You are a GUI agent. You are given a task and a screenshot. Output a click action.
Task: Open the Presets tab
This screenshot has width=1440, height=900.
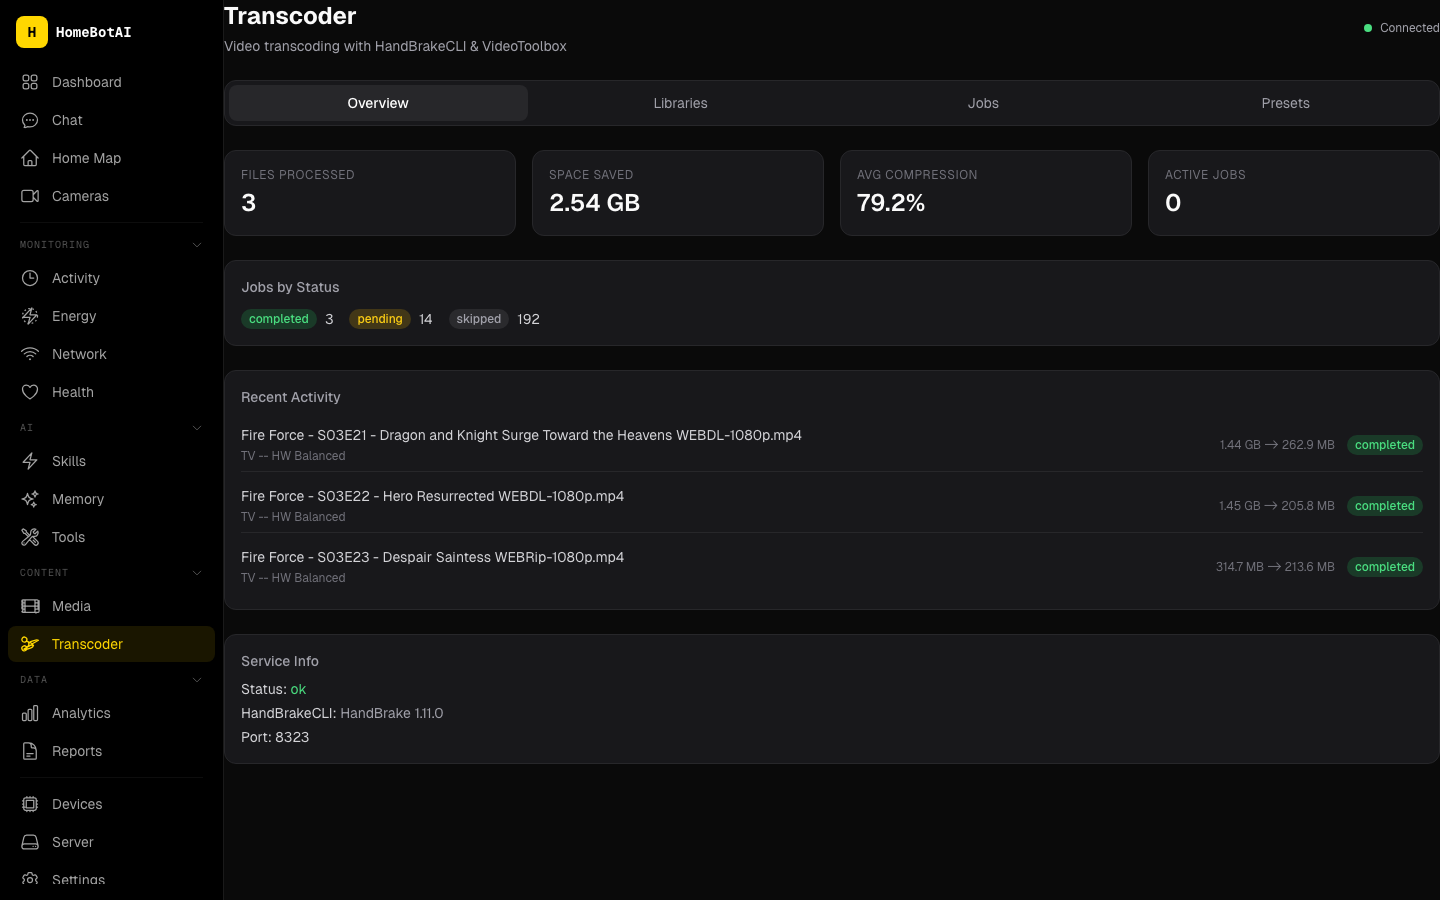tap(1285, 103)
